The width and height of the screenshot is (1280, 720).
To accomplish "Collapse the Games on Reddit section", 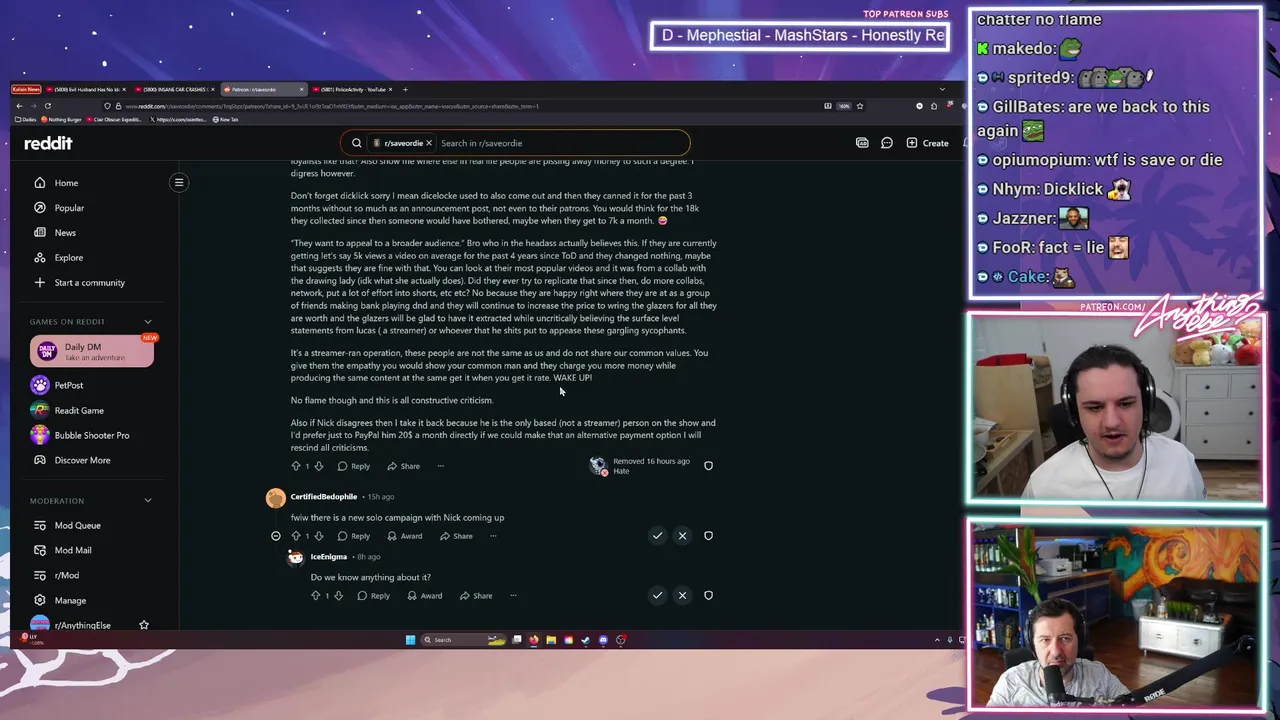I will 148,322.
